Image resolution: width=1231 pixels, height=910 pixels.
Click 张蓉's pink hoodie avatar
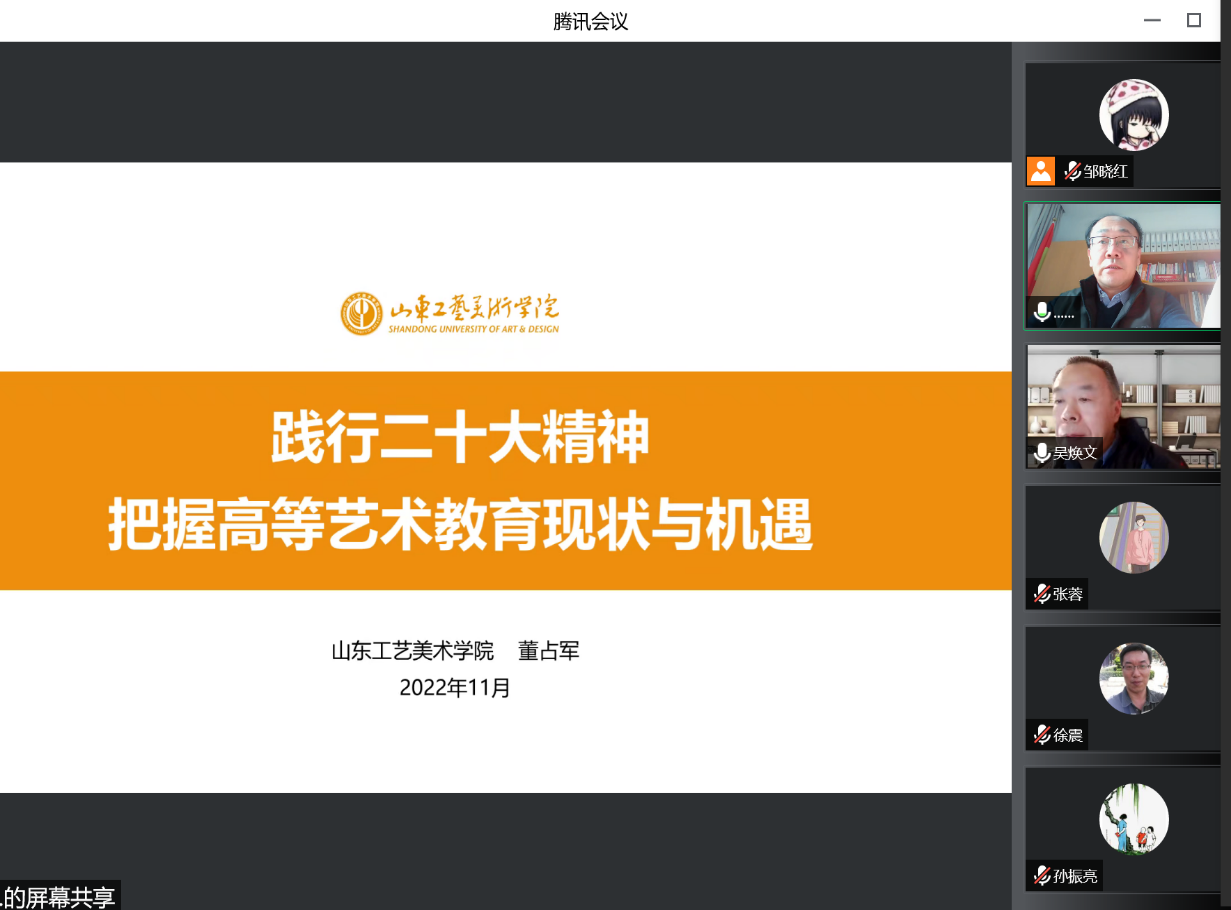[1134, 537]
